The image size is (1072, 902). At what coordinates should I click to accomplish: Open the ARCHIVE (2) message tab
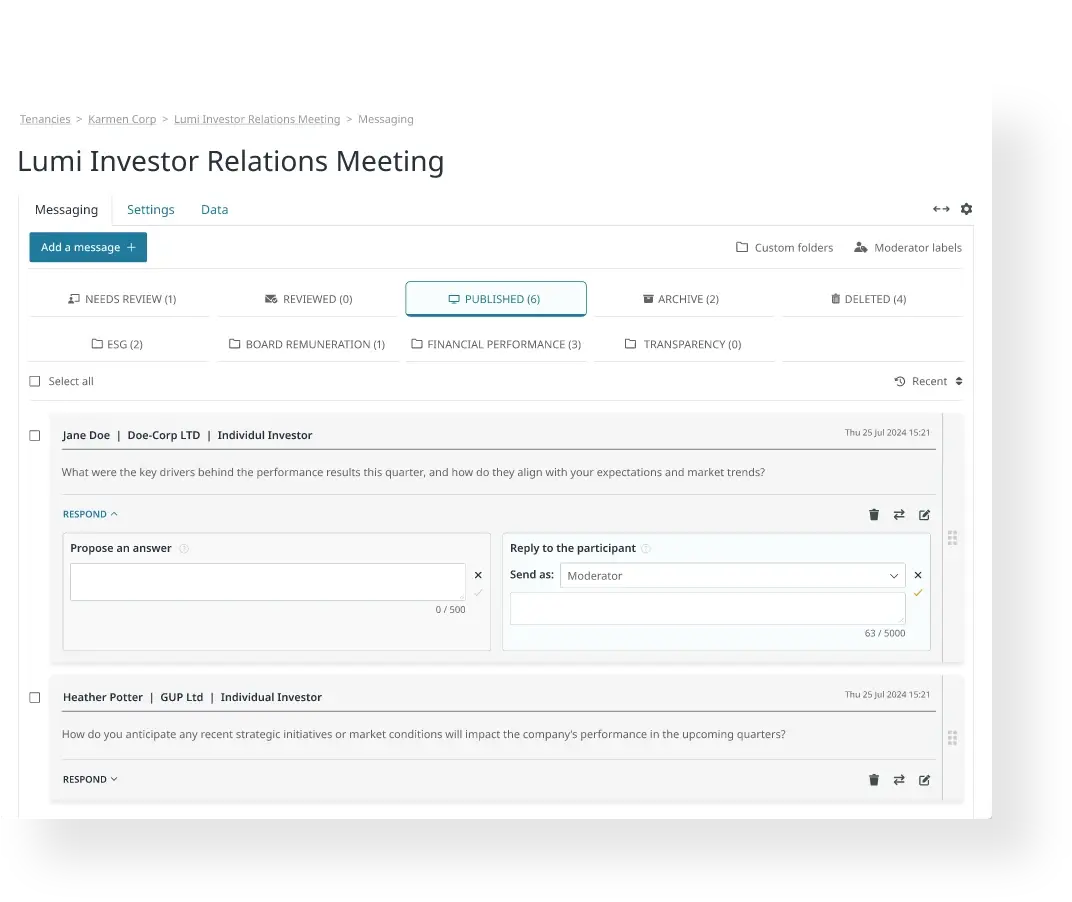pyautogui.click(x=681, y=298)
